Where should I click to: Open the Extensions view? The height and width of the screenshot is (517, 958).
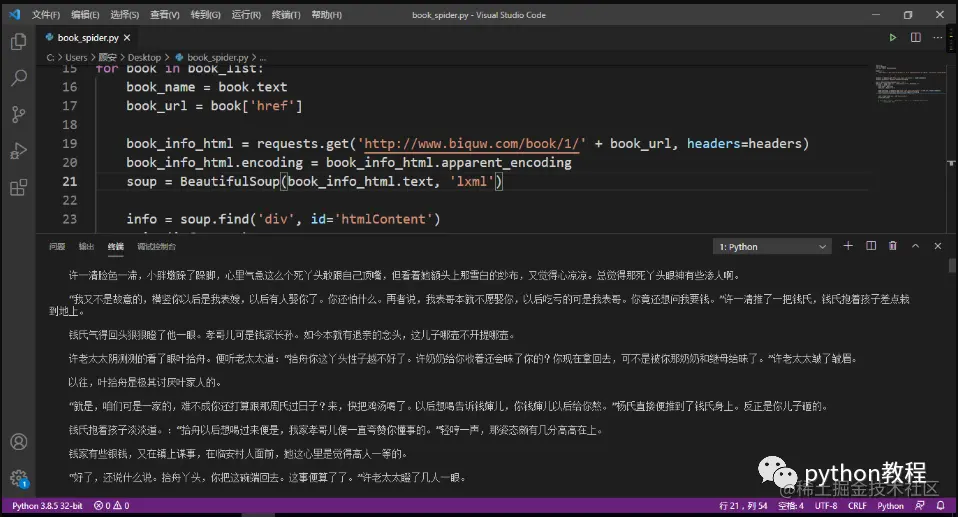tap(18, 188)
